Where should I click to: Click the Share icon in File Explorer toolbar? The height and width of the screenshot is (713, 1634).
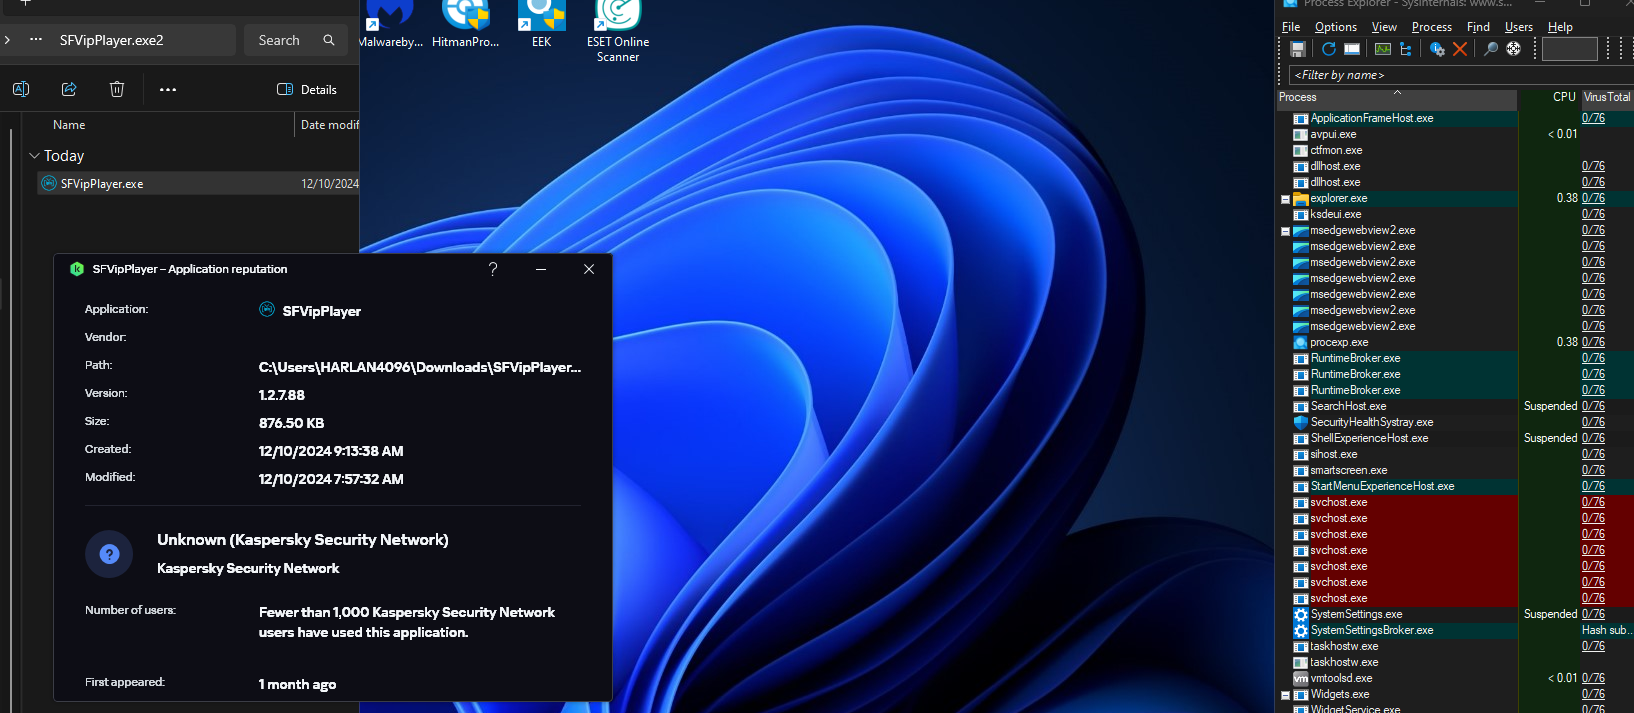69,89
